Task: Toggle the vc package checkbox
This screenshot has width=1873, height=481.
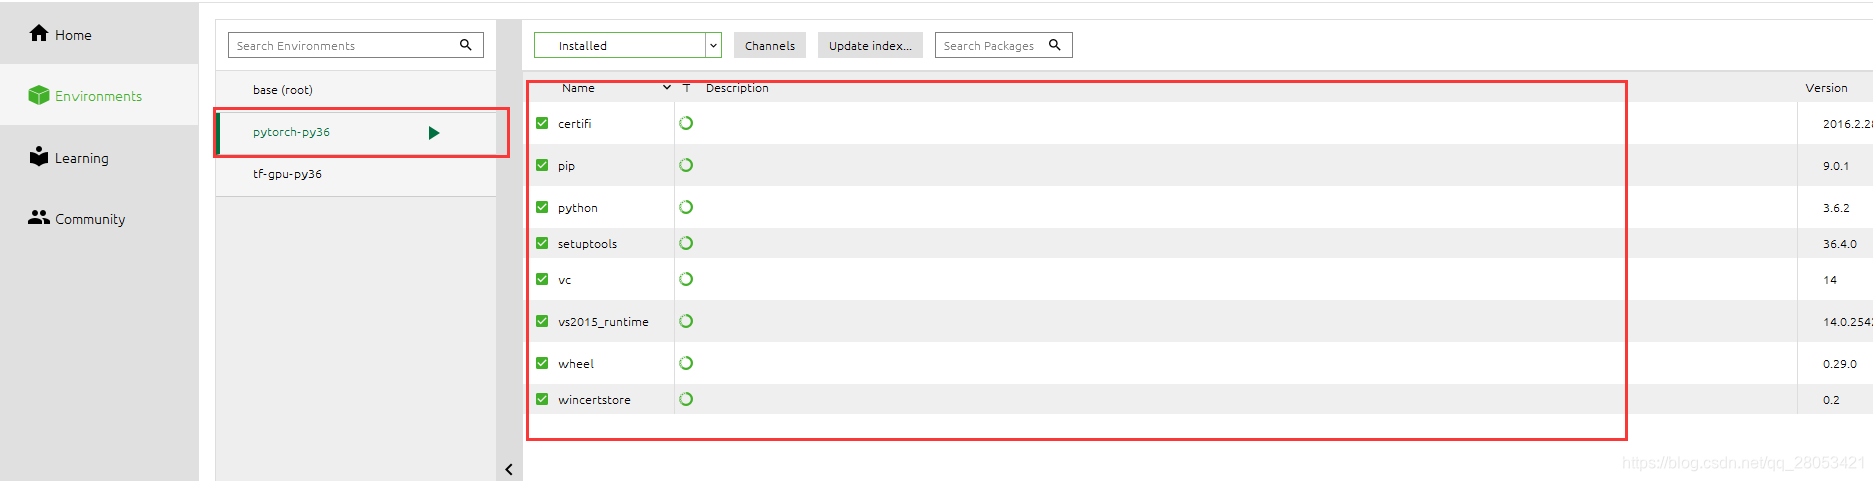Action: (542, 279)
